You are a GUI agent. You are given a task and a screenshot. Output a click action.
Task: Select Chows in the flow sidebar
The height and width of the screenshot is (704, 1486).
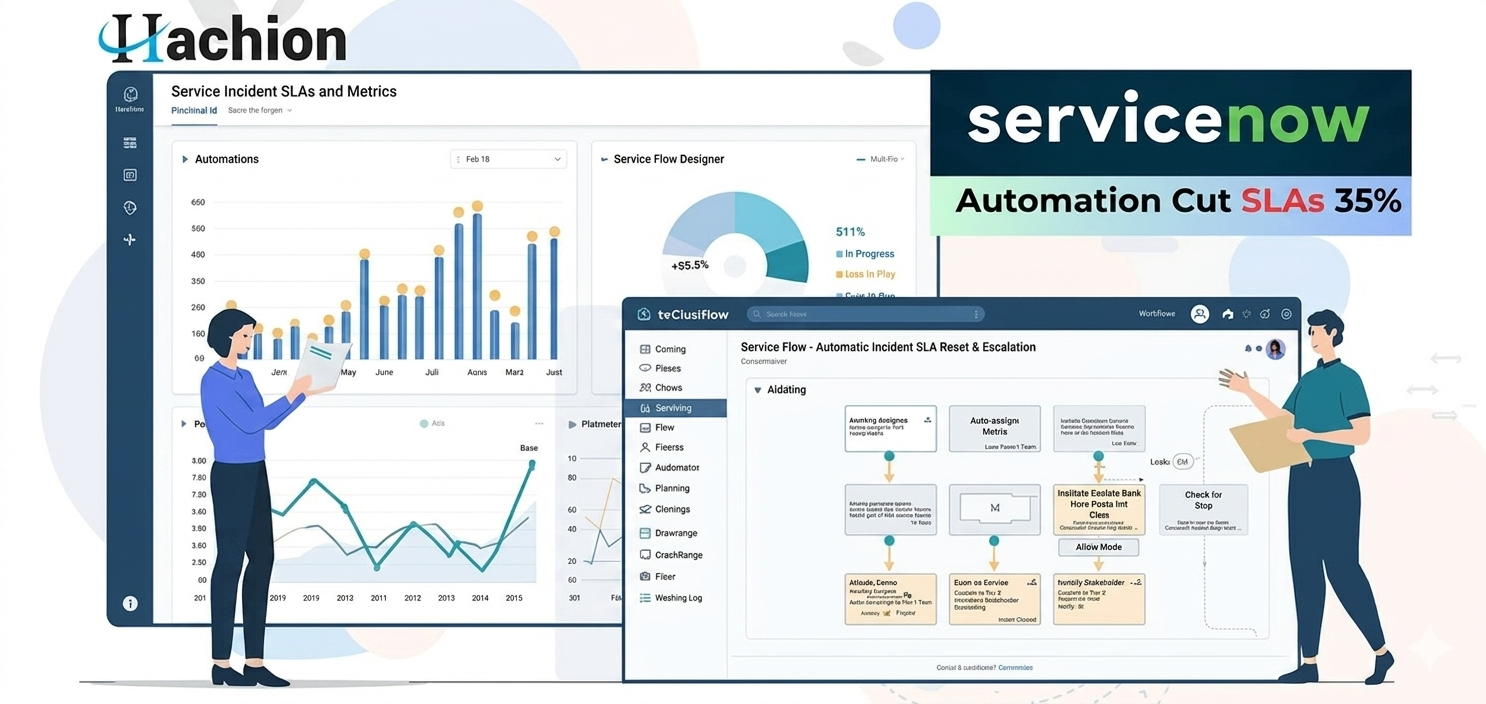[660, 388]
